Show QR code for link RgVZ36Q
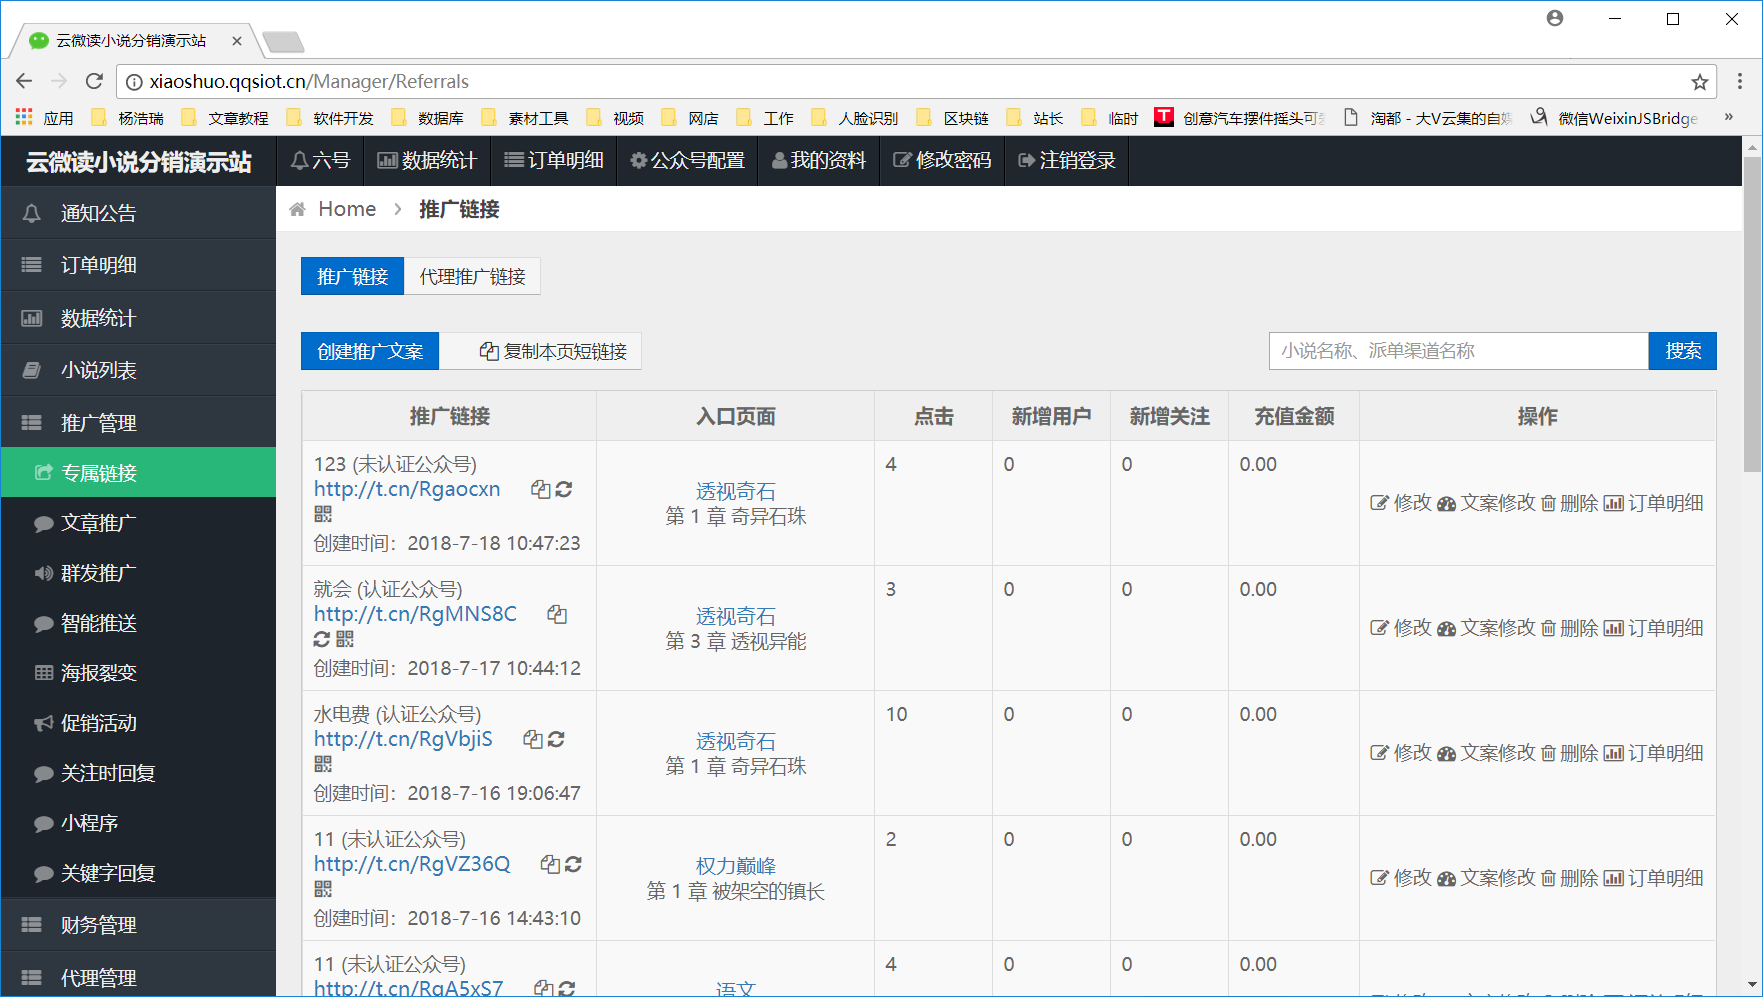 point(322,889)
